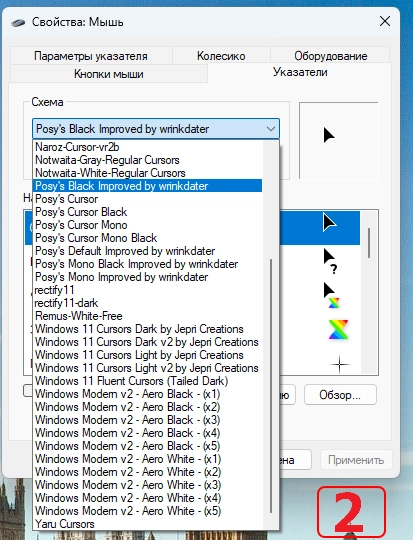
Task: Pick Windows Modern v2 Aero White (x5)
Action: pyautogui.click(x=147, y=511)
